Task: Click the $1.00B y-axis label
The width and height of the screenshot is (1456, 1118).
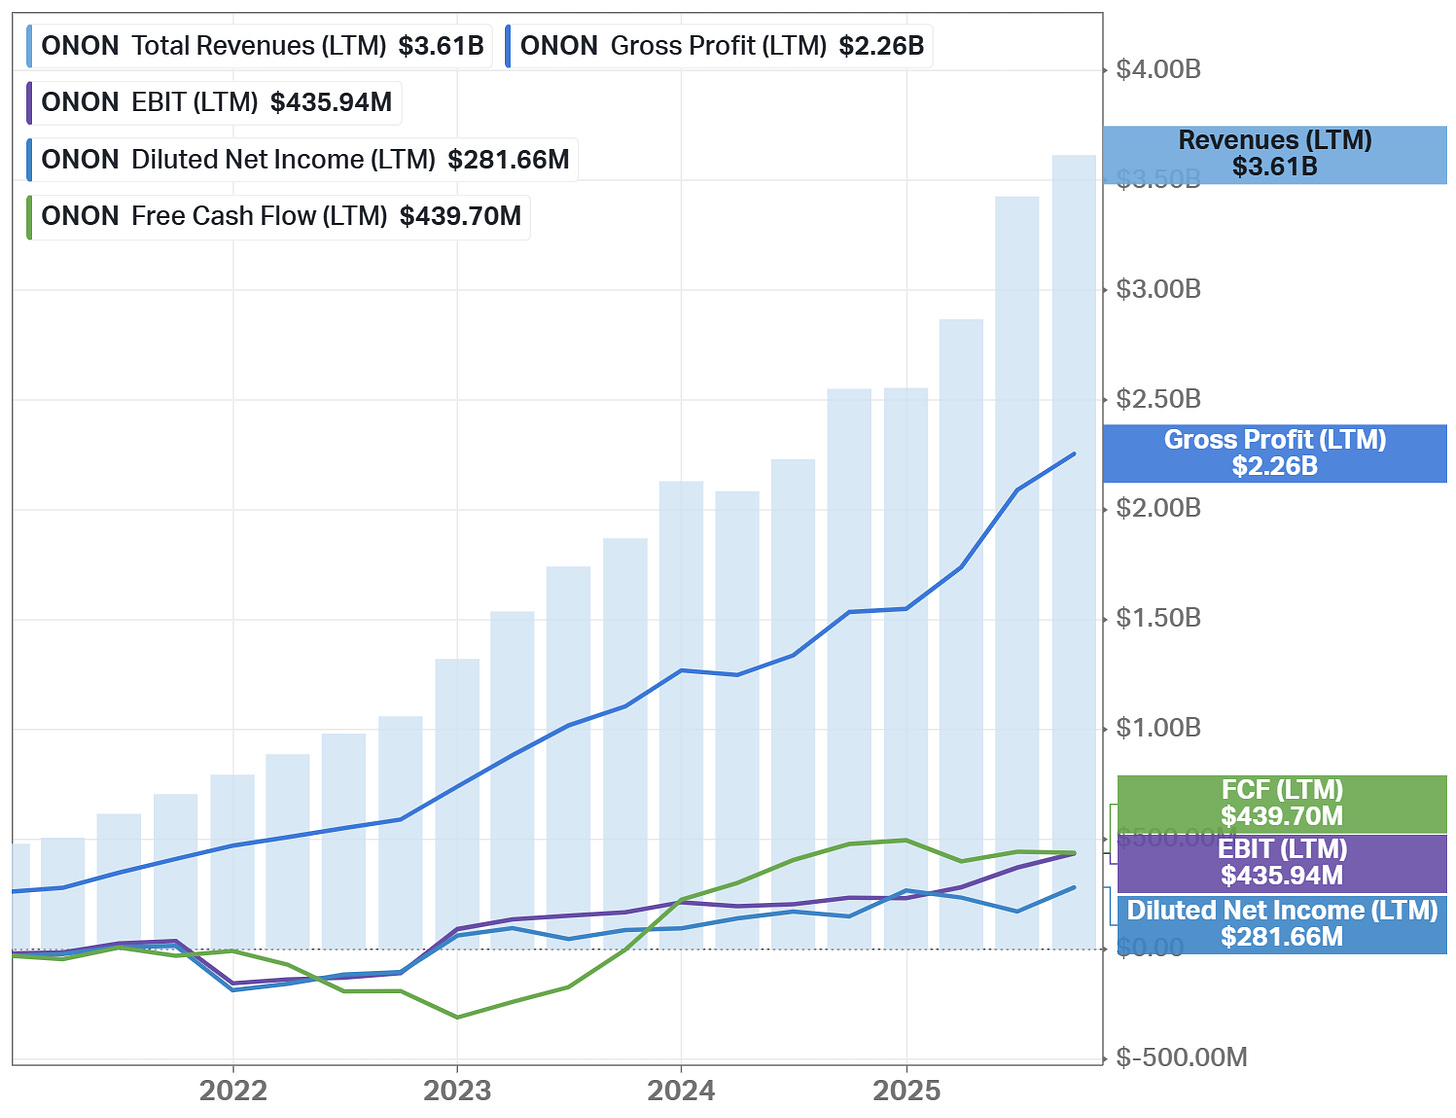Action: pyautogui.click(x=1158, y=729)
